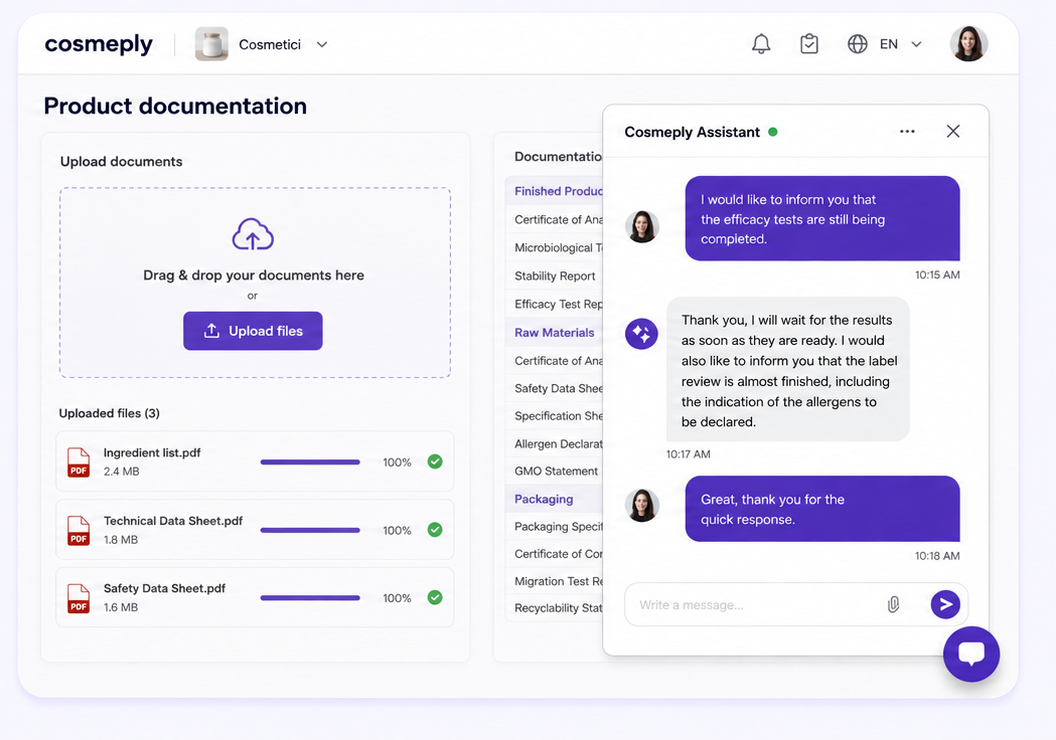This screenshot has height=740, width=1056.
Task: Open the user profile avatar in header
Action: [968, 44]
